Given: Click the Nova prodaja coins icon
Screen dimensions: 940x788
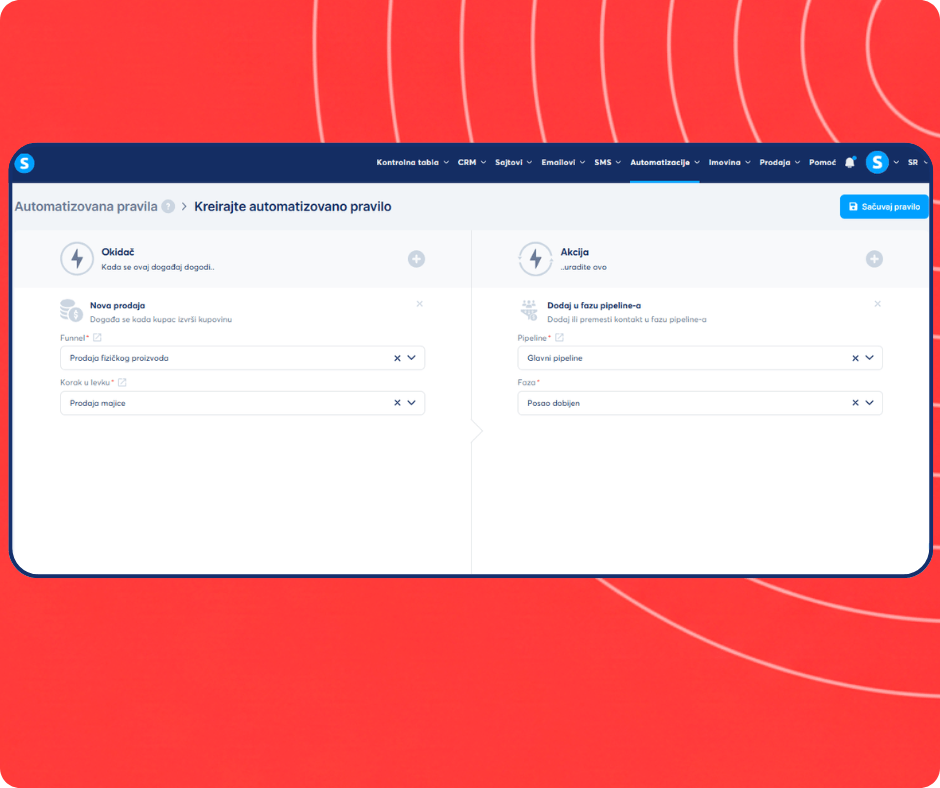Looking at the screenshot, I should [71, 310].
